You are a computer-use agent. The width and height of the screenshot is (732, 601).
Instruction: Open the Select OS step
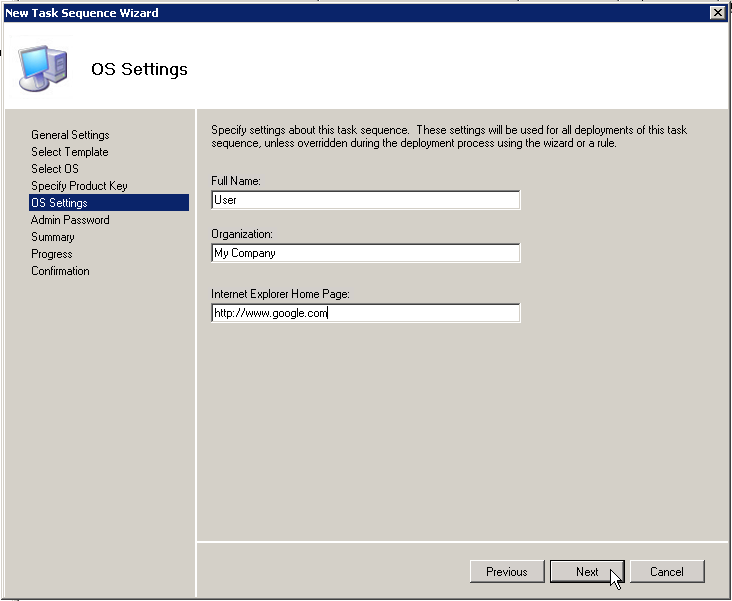54,169
